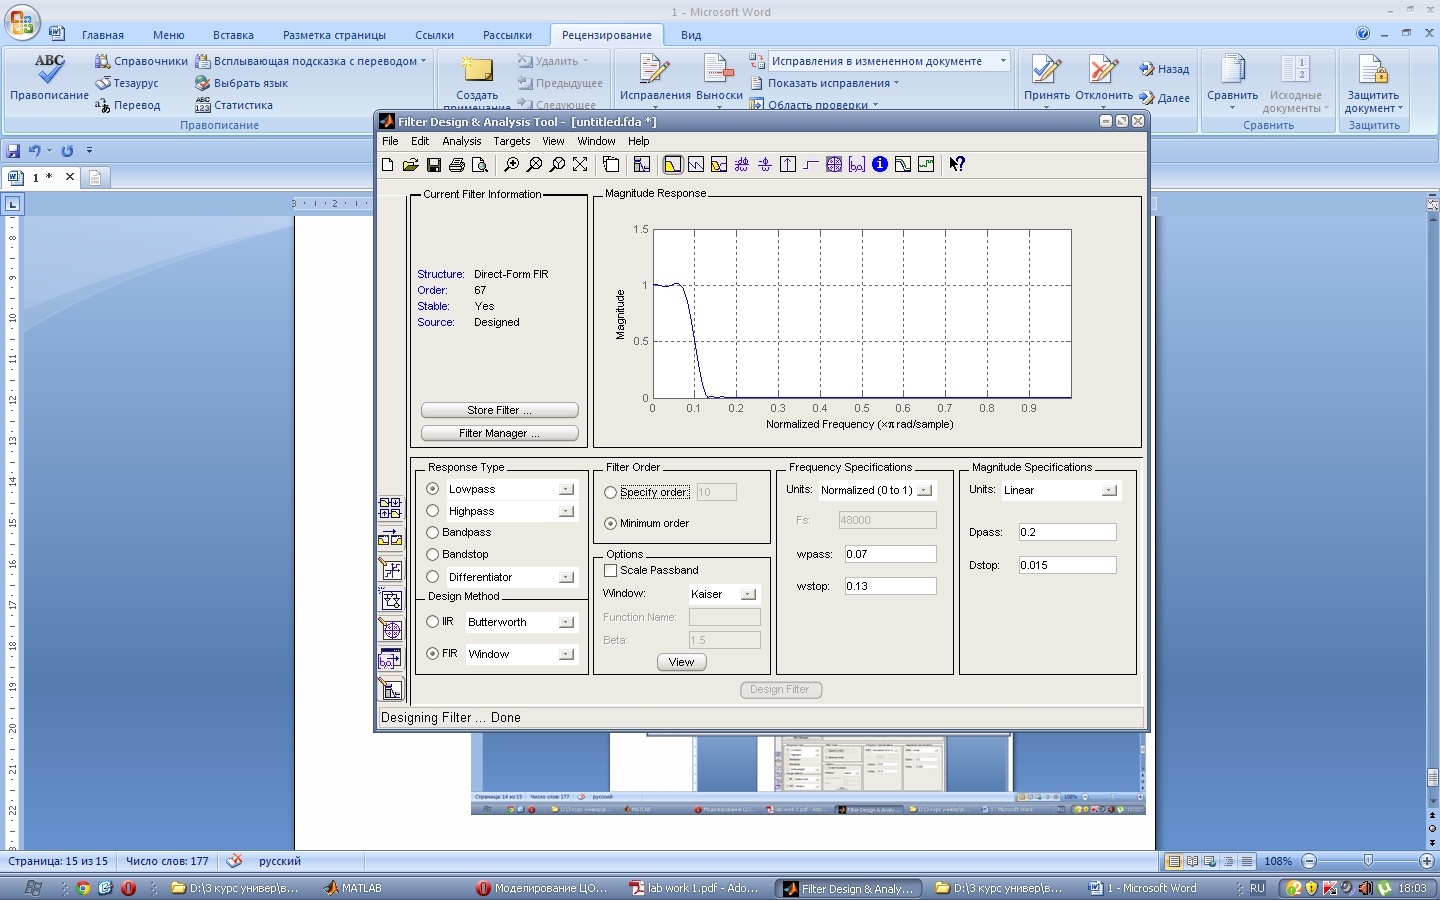Open the Pole/Zero Plot icon

[x=834, y=165]
